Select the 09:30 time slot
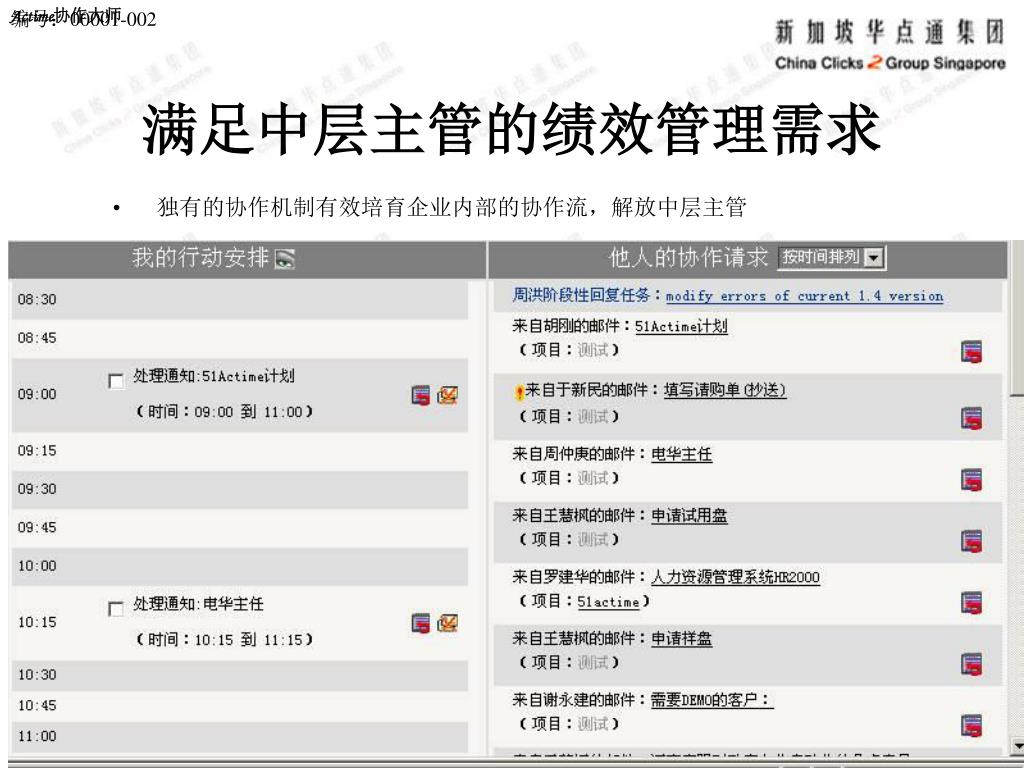1024x768 pixels. [240, 489]
